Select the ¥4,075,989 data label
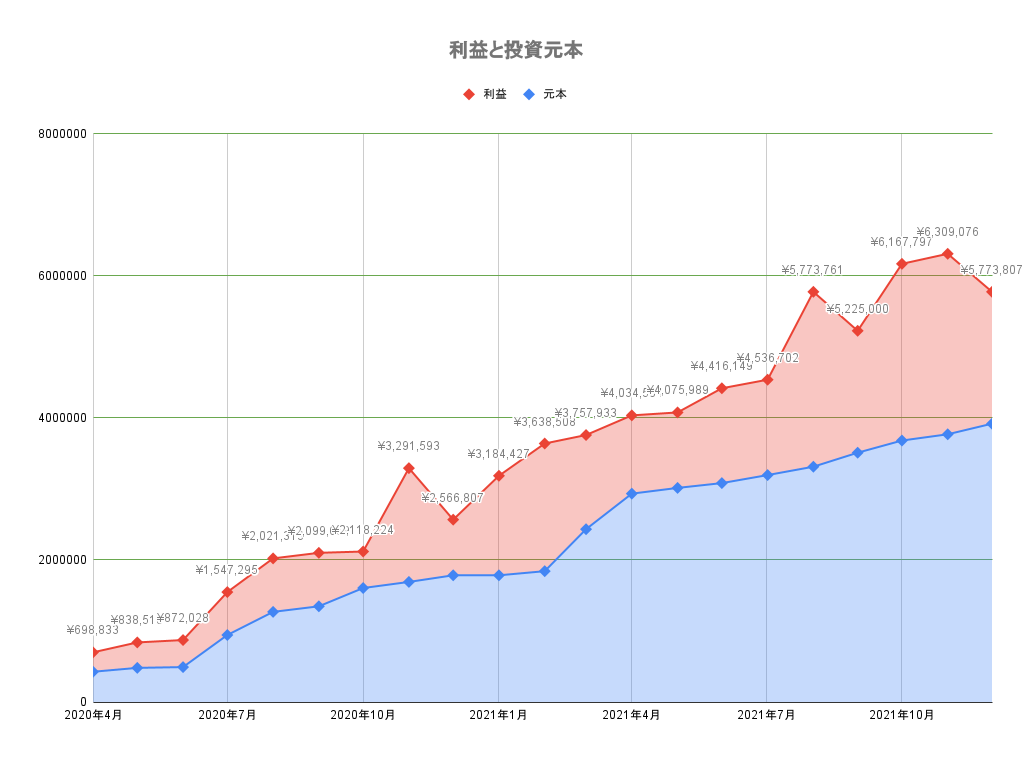Screen dimensions: 1030x760 [677, 390]
